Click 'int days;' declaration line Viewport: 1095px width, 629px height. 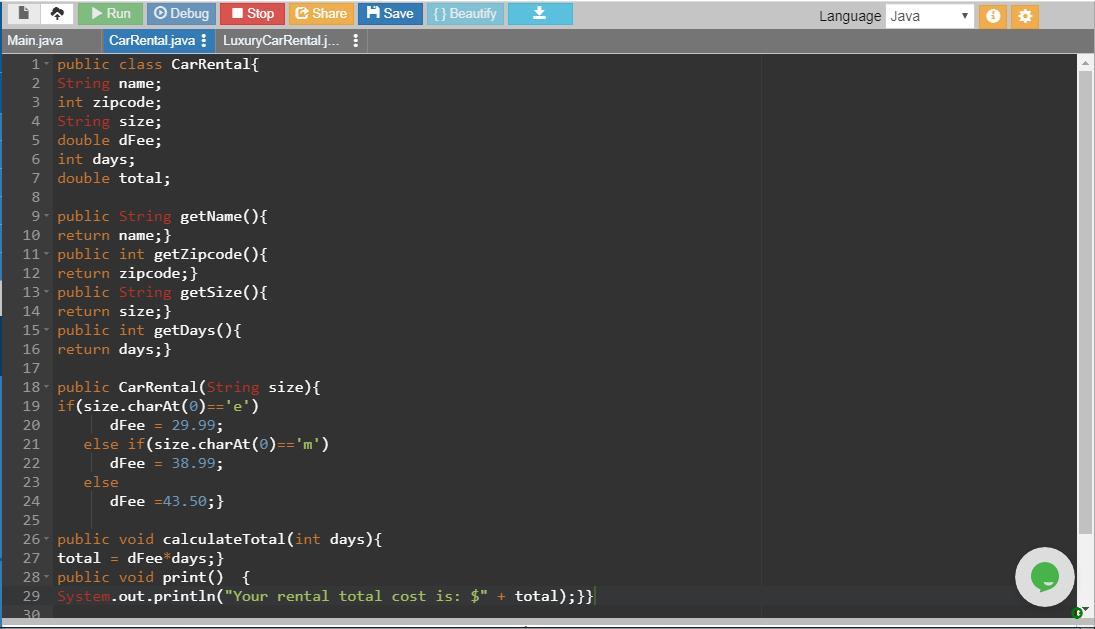coord(96,159)
